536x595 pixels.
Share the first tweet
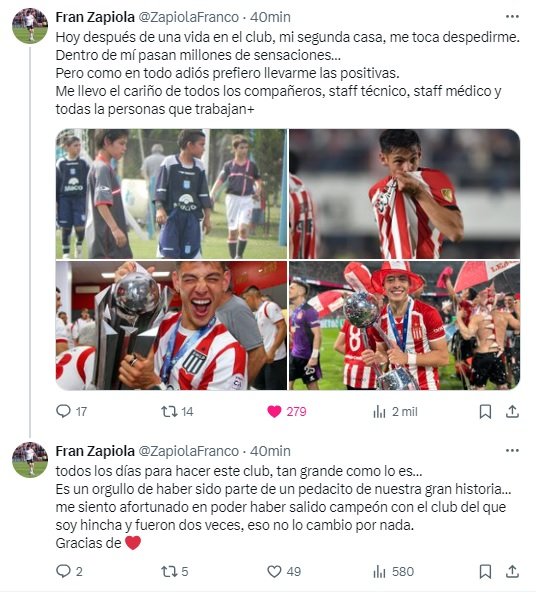(512, 411)
